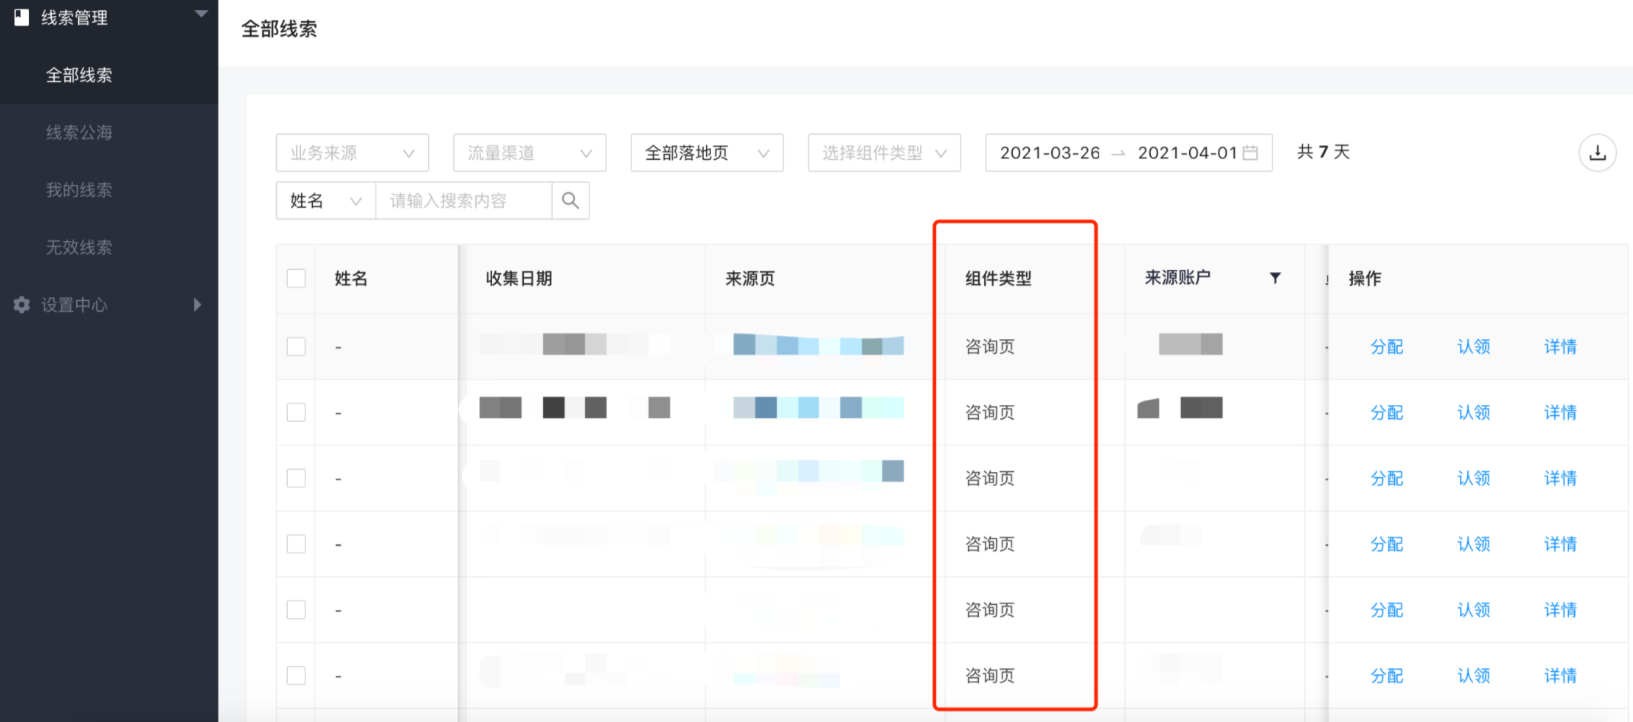Click 分配 in the fifth row
Image resolution: width=1633 pixels, height=722 pixels.
coord(1386,610)
